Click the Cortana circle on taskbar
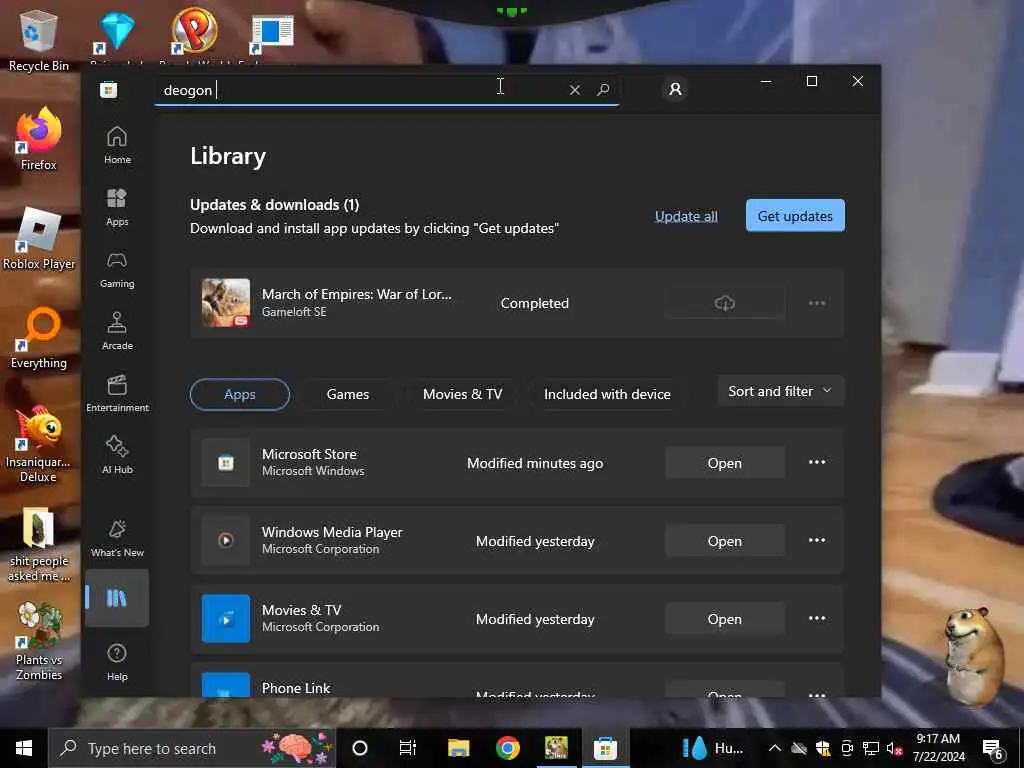Image resolution: width=1024 pixels, height=768 pixels. coord(360,748)
